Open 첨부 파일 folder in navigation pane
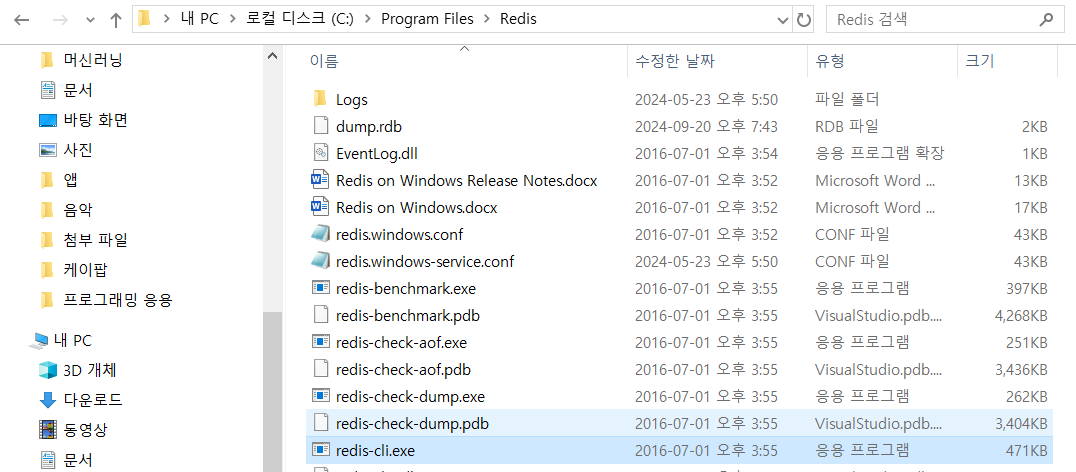This screenshot has height=472, width=1076. pos(95,239)
